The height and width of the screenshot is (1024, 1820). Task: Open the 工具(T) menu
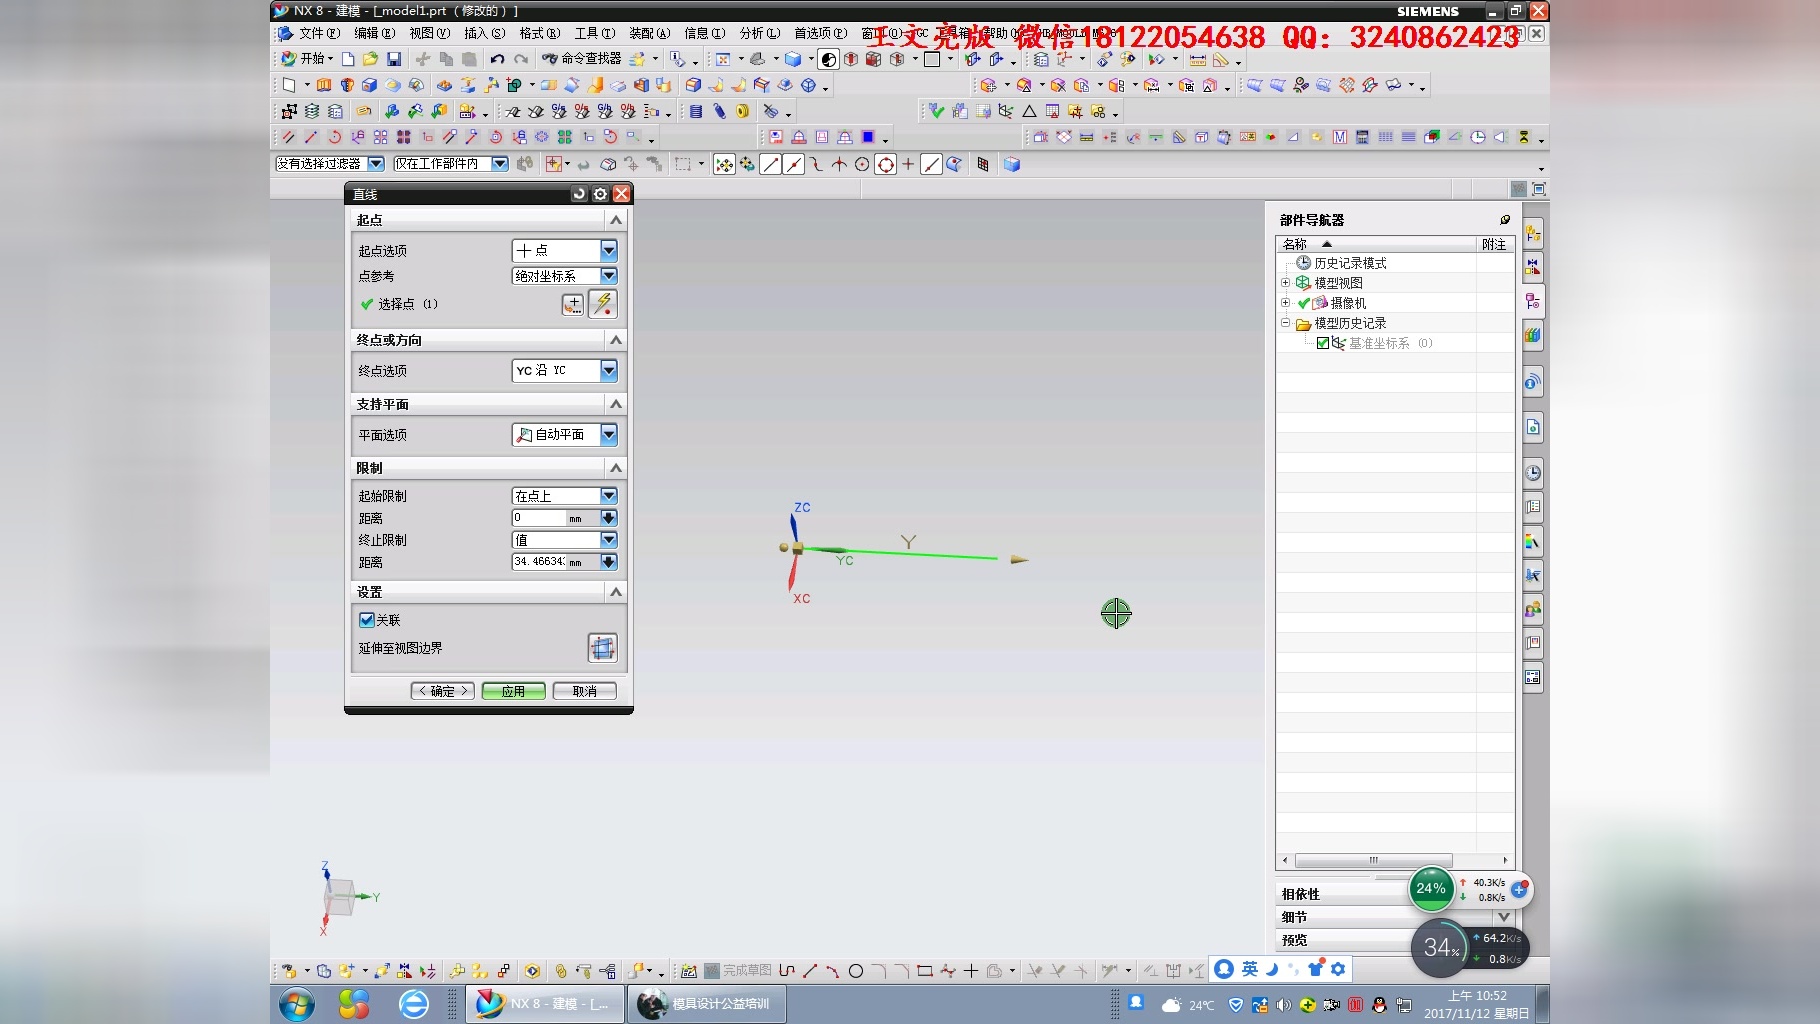point(594,33)
